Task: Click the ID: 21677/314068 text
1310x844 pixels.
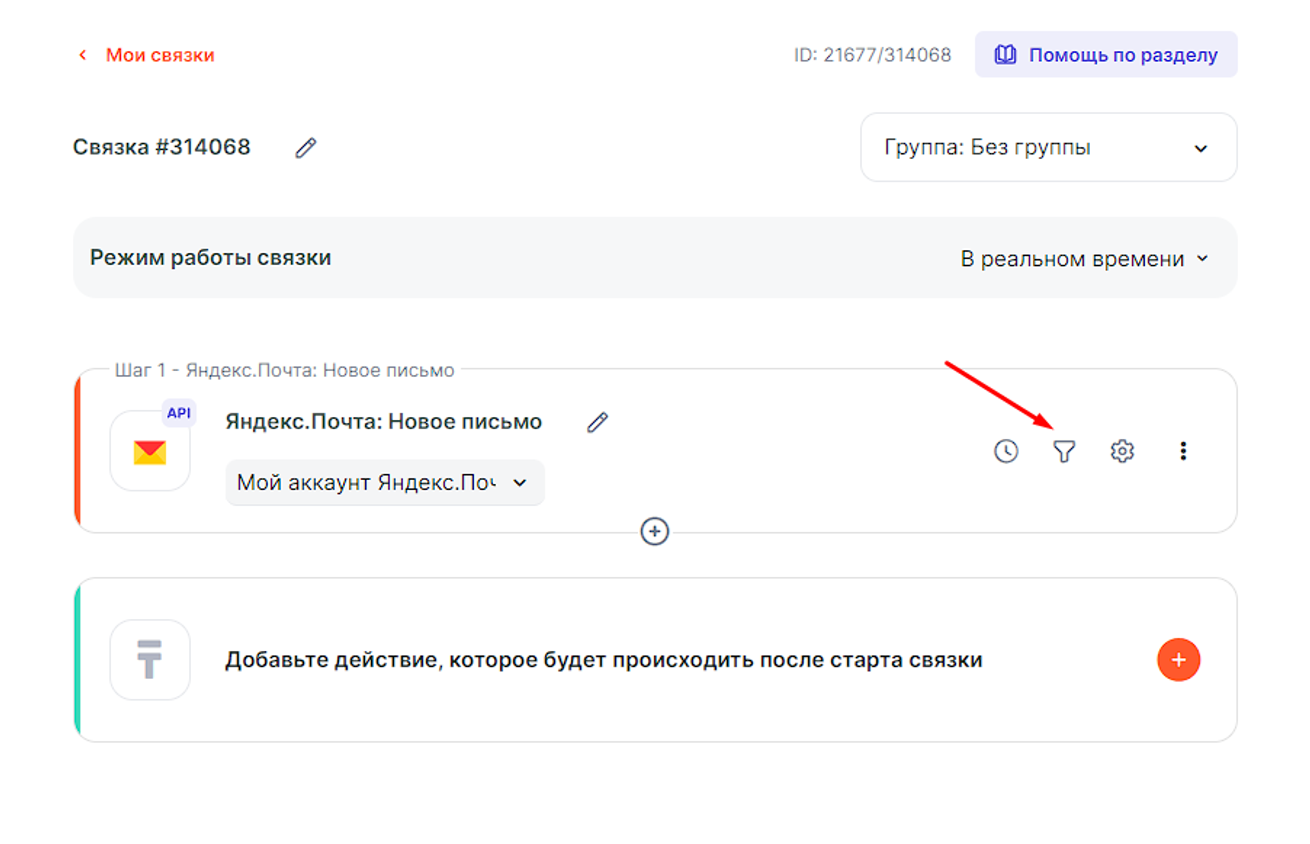Action: pyautogui.click(x=872, y=55)
